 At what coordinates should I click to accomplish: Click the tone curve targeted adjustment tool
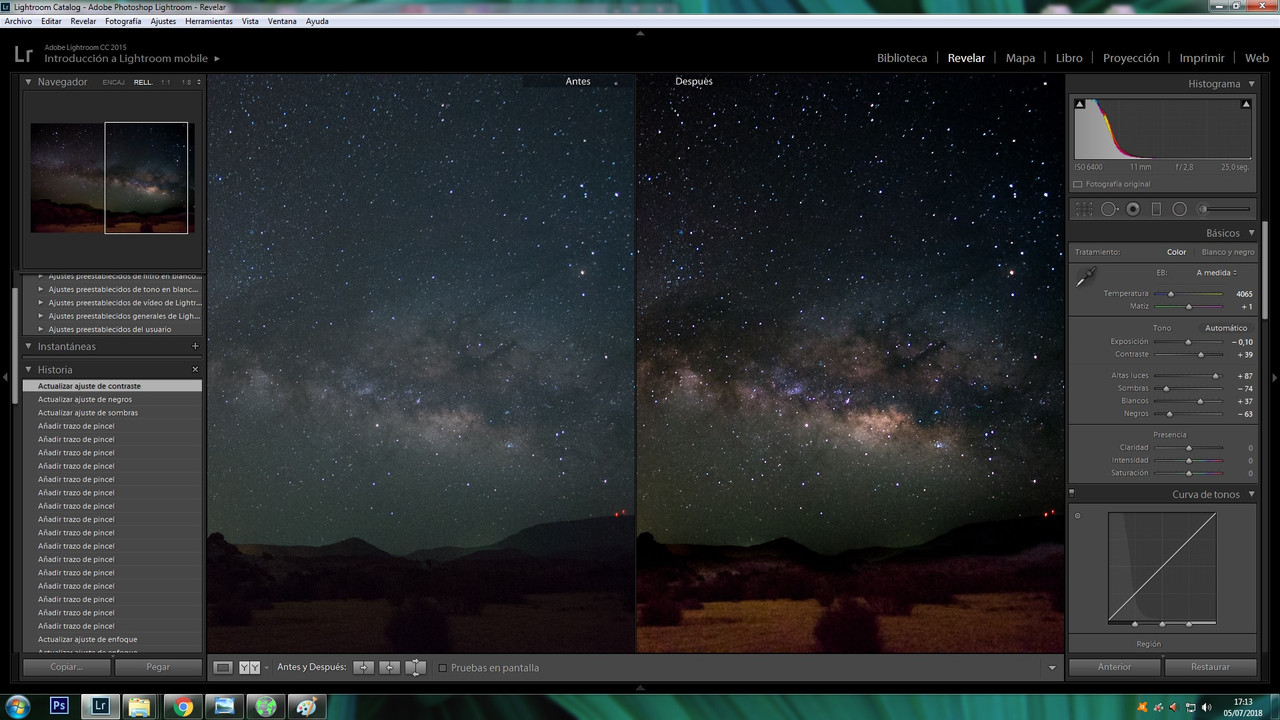1077,516
